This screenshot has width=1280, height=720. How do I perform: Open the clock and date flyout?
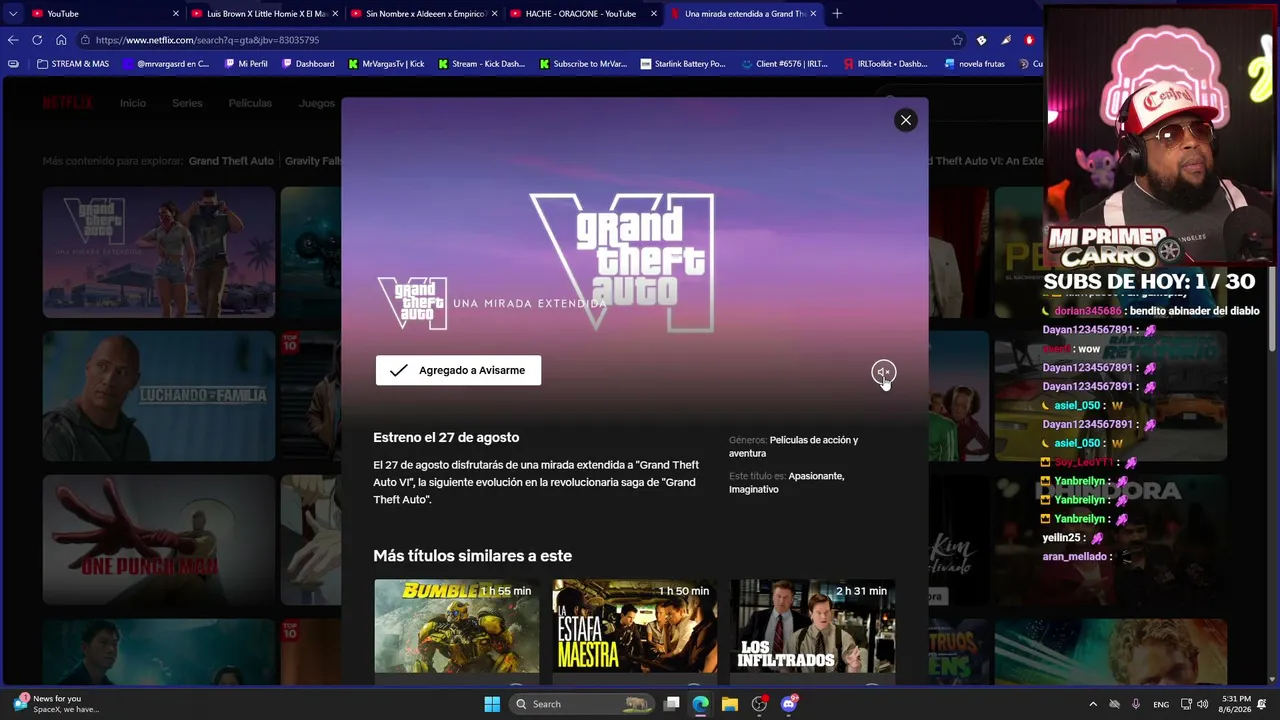click(1236, 704)
